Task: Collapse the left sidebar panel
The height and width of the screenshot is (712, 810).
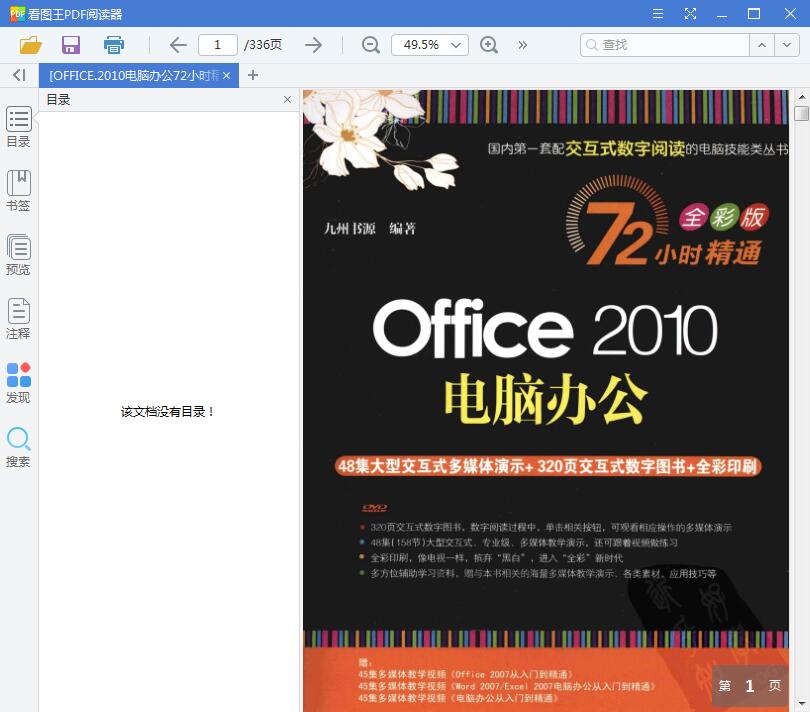Action: click(19, 75)
